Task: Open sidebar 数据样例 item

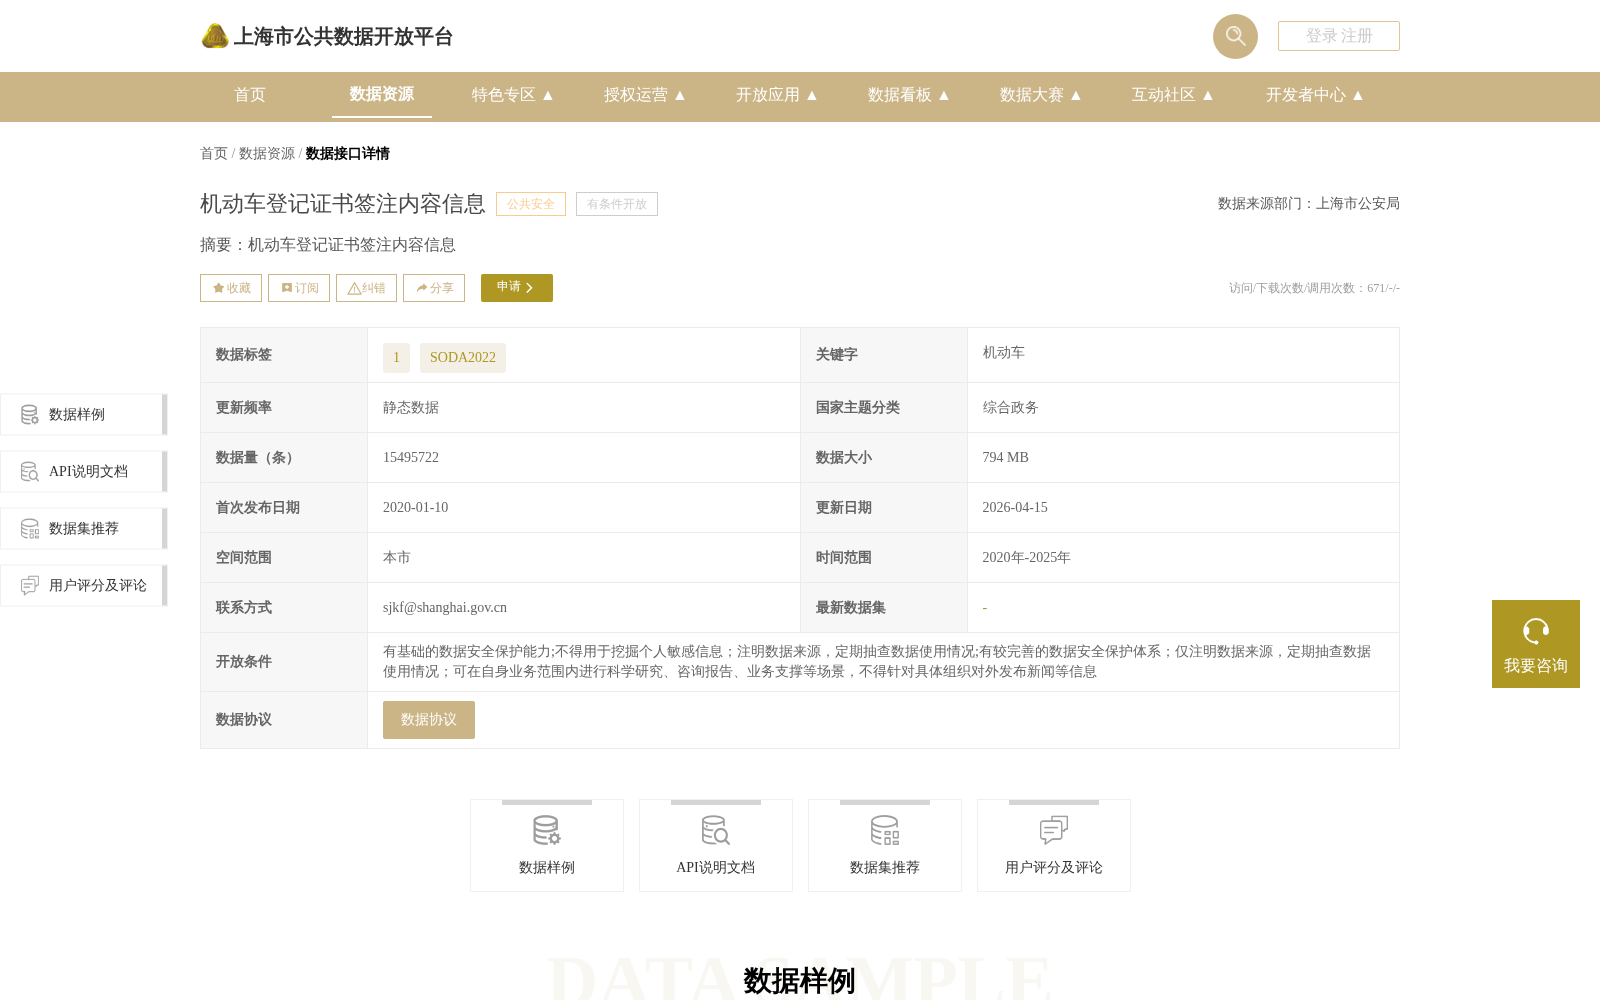Action: 83,415
